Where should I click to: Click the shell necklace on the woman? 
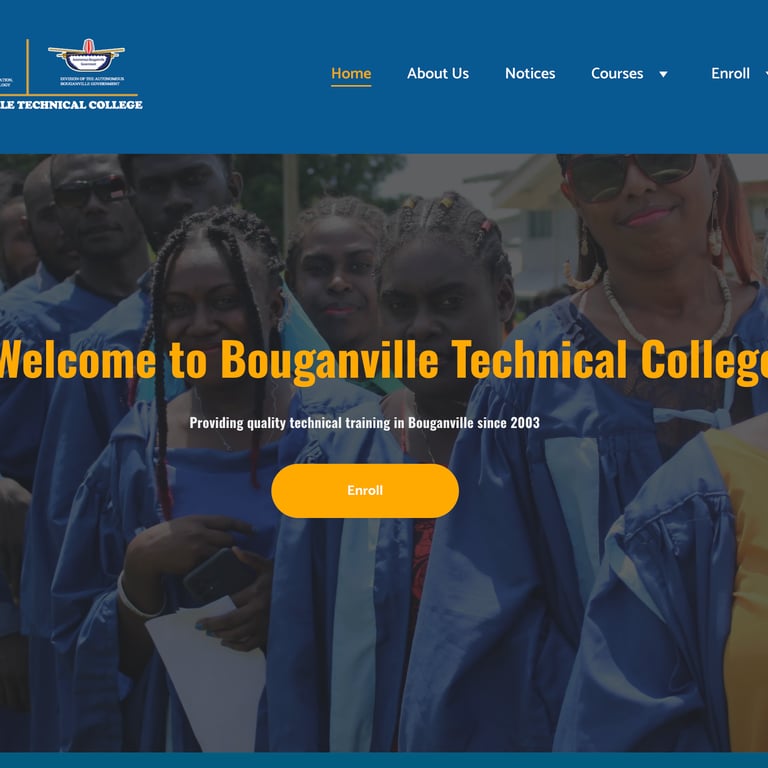666,309
